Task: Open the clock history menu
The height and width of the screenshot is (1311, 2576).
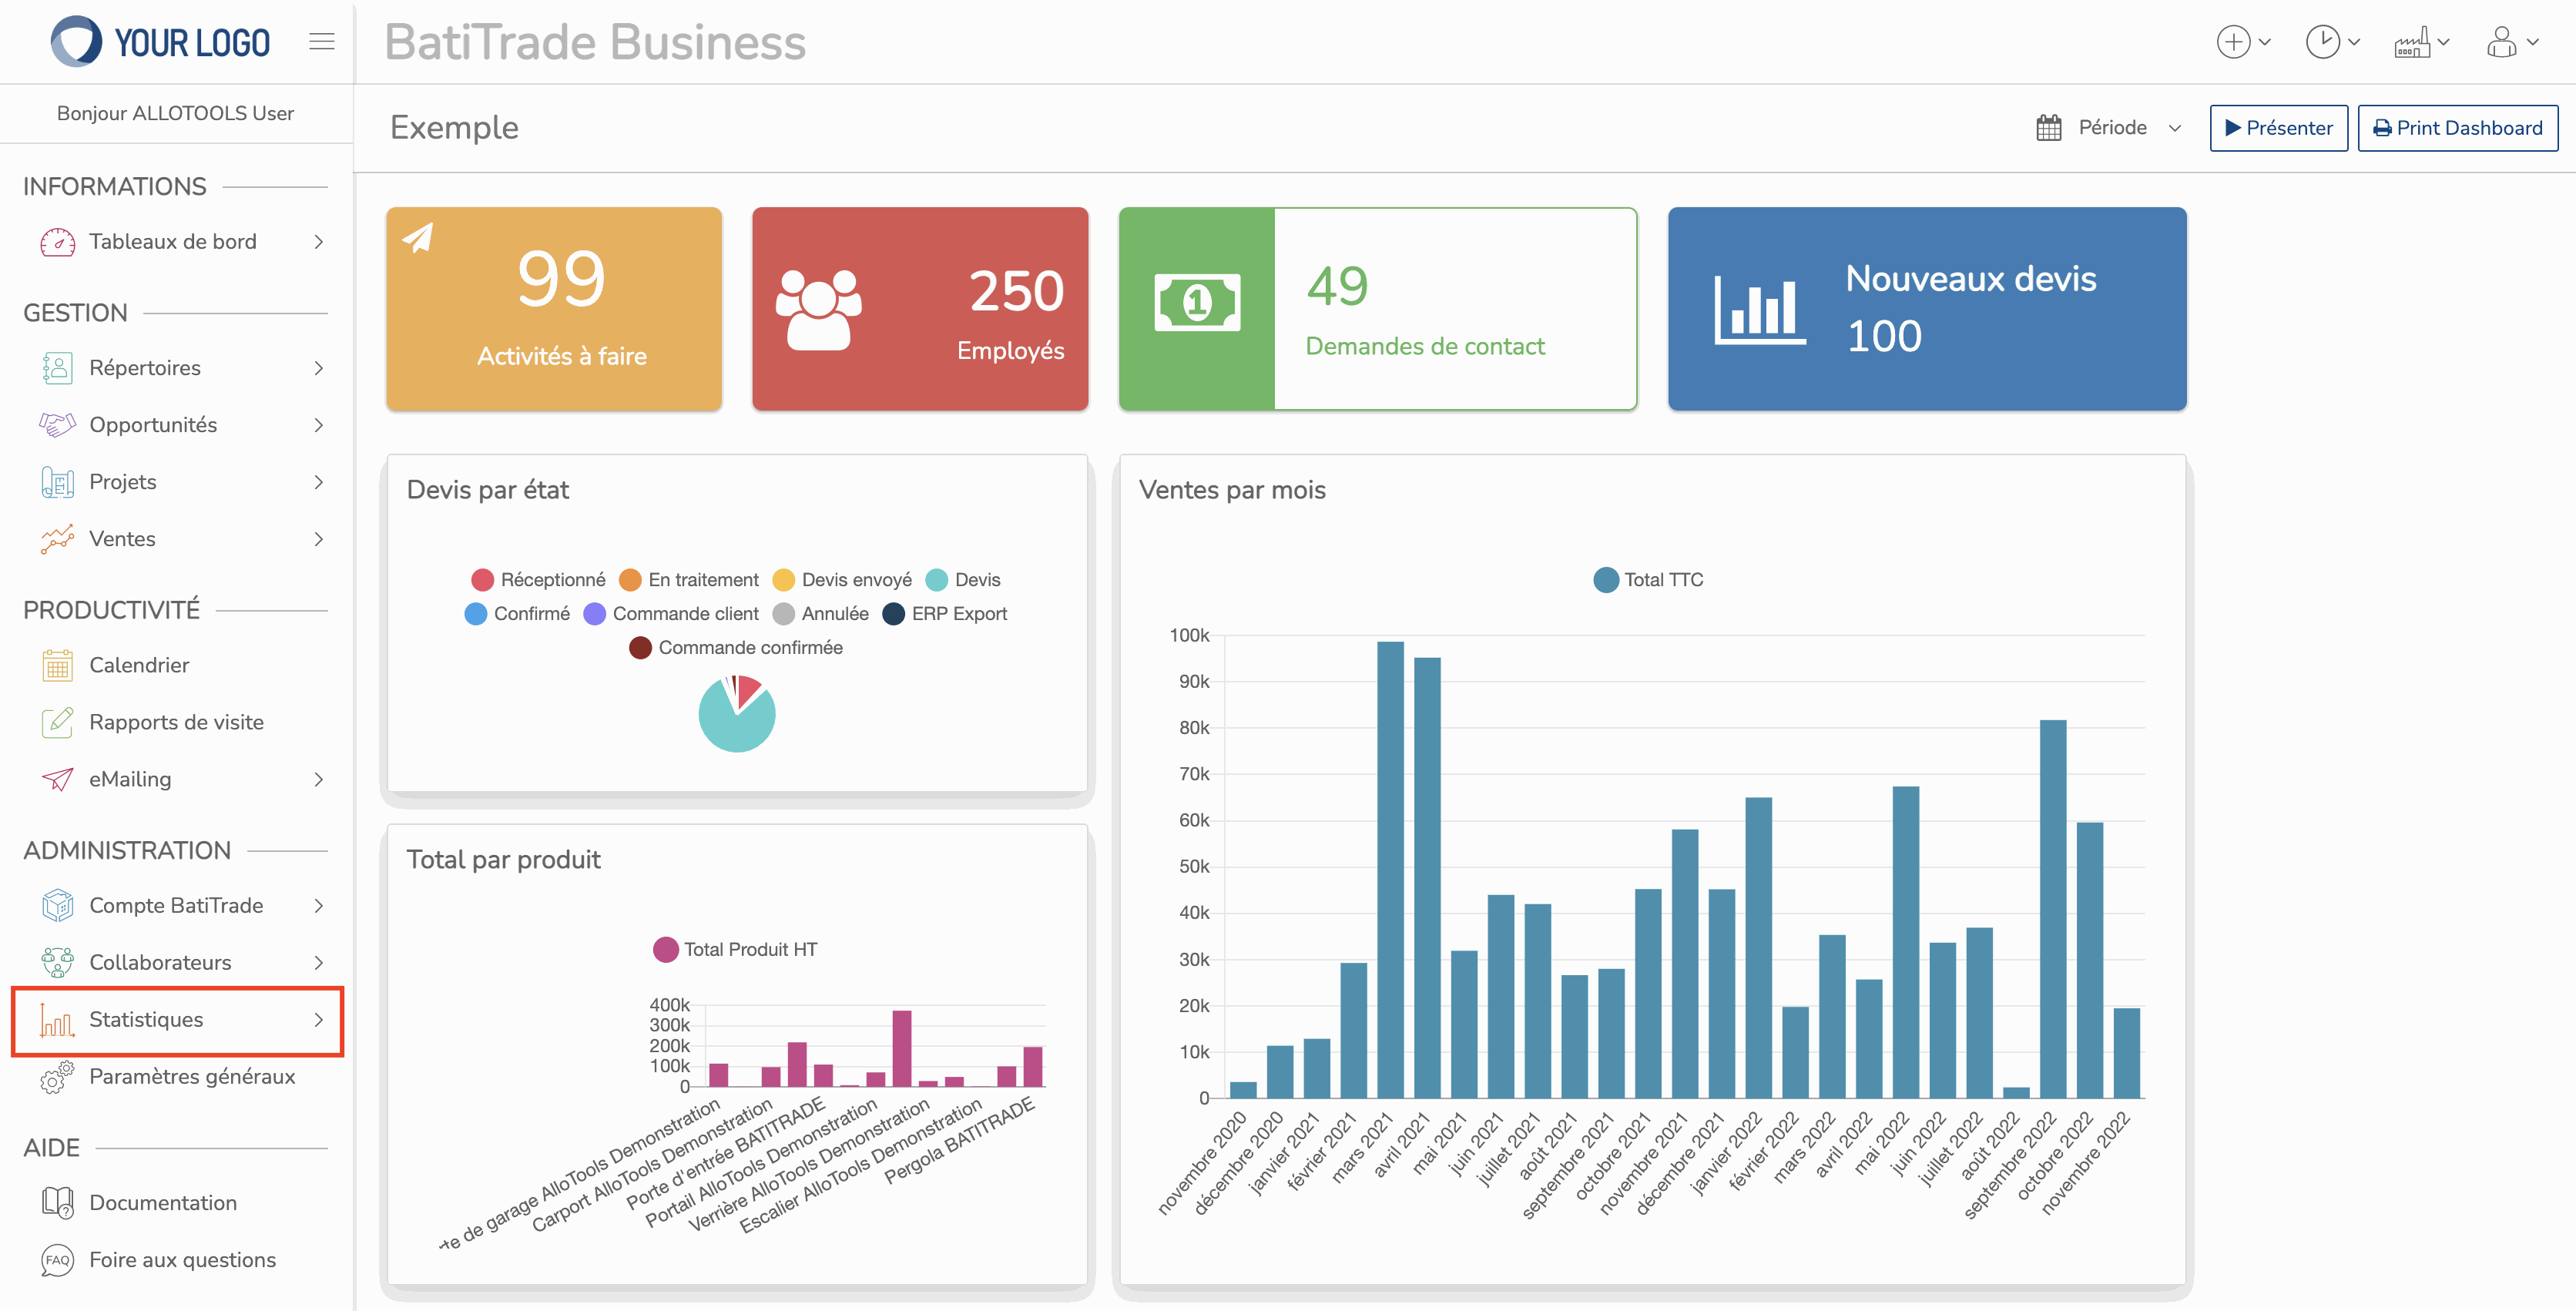Action: [2332, 42]
